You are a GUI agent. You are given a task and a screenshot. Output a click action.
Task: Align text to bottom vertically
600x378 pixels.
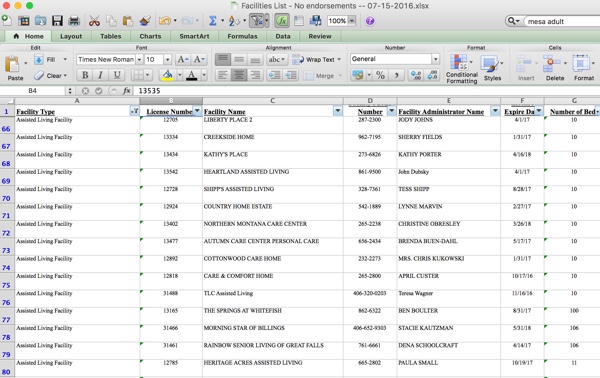point(255,59)
